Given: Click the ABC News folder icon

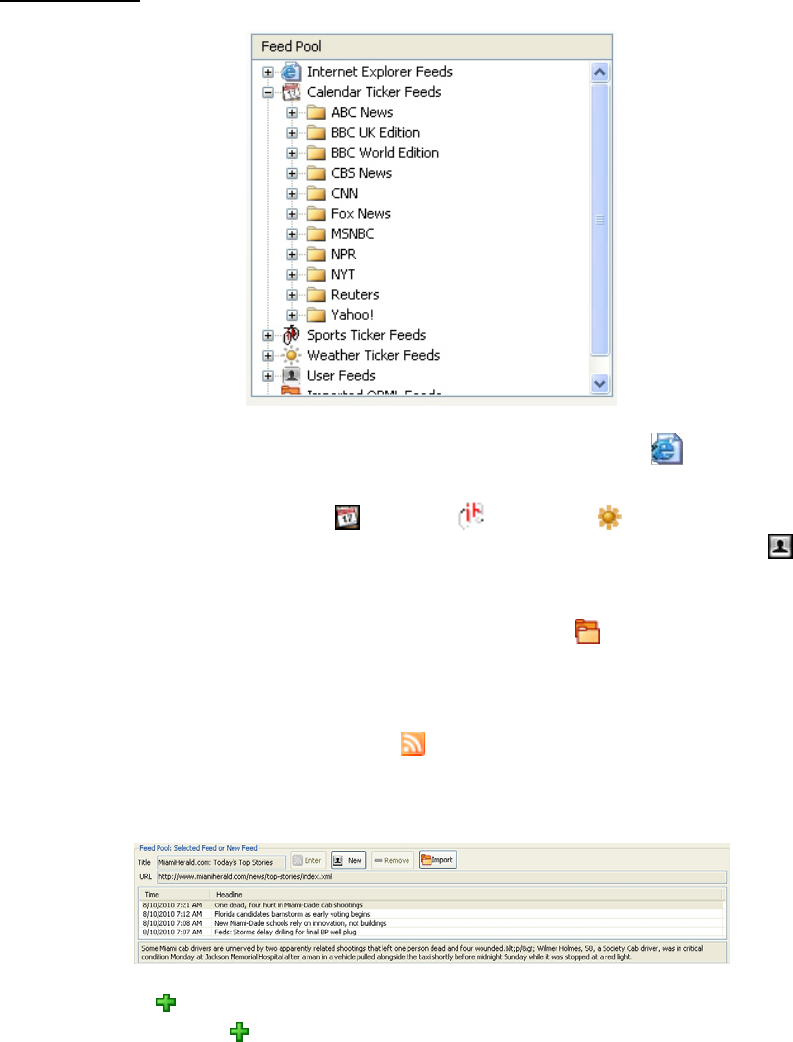Looking at the screenshot, I should click(316, 112).
